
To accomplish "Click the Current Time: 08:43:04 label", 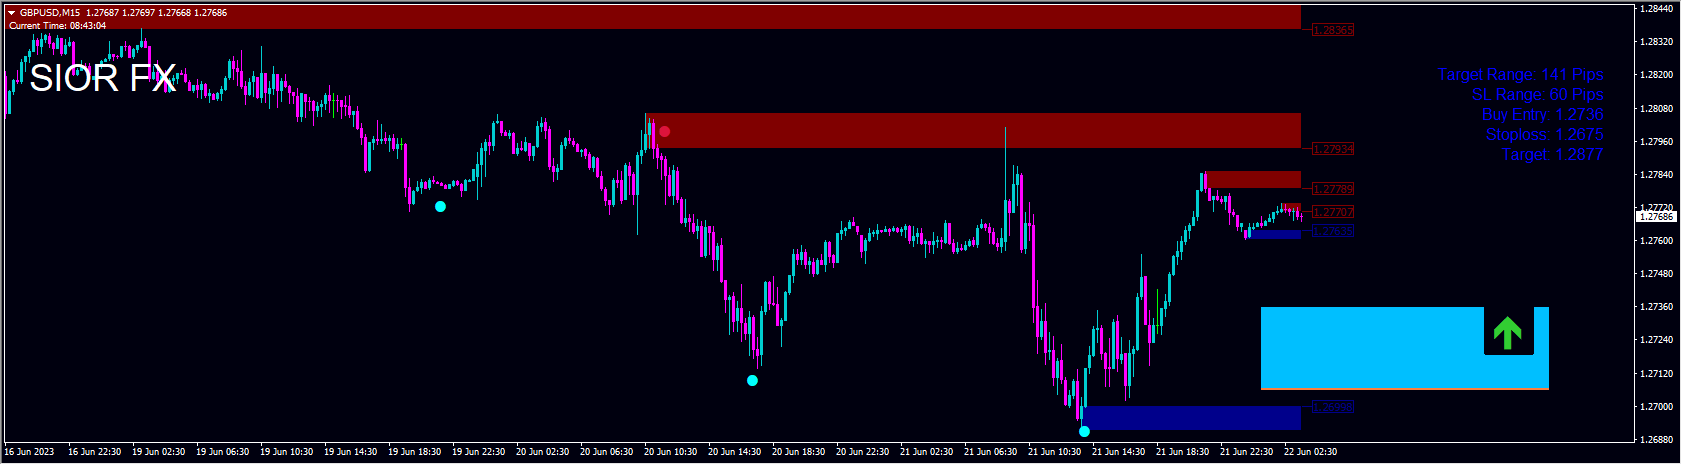I will pyautogui.click(x=57, y=25).
